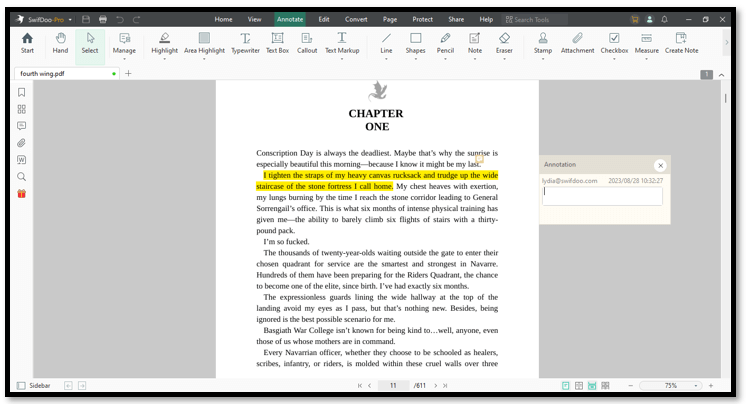Open the user account icon

pos(649,19)
